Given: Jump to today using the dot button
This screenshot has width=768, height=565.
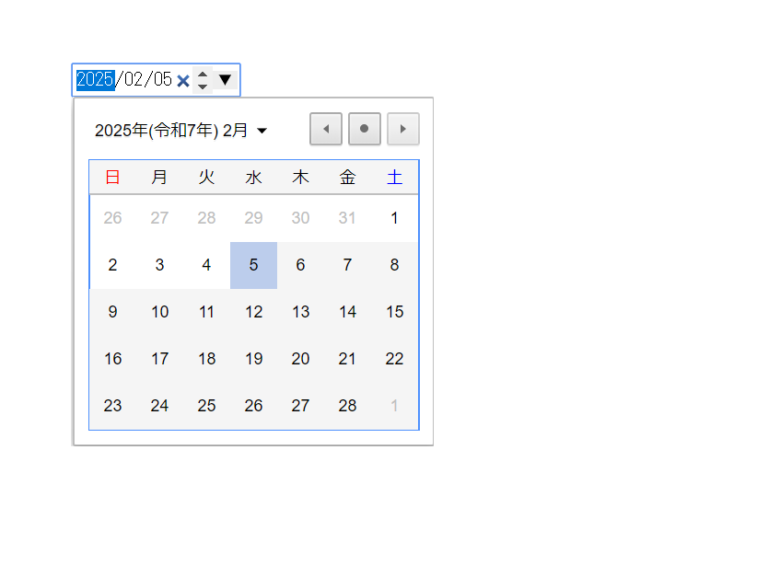Looking at the screenshot, I should click(x=364, y=129).
